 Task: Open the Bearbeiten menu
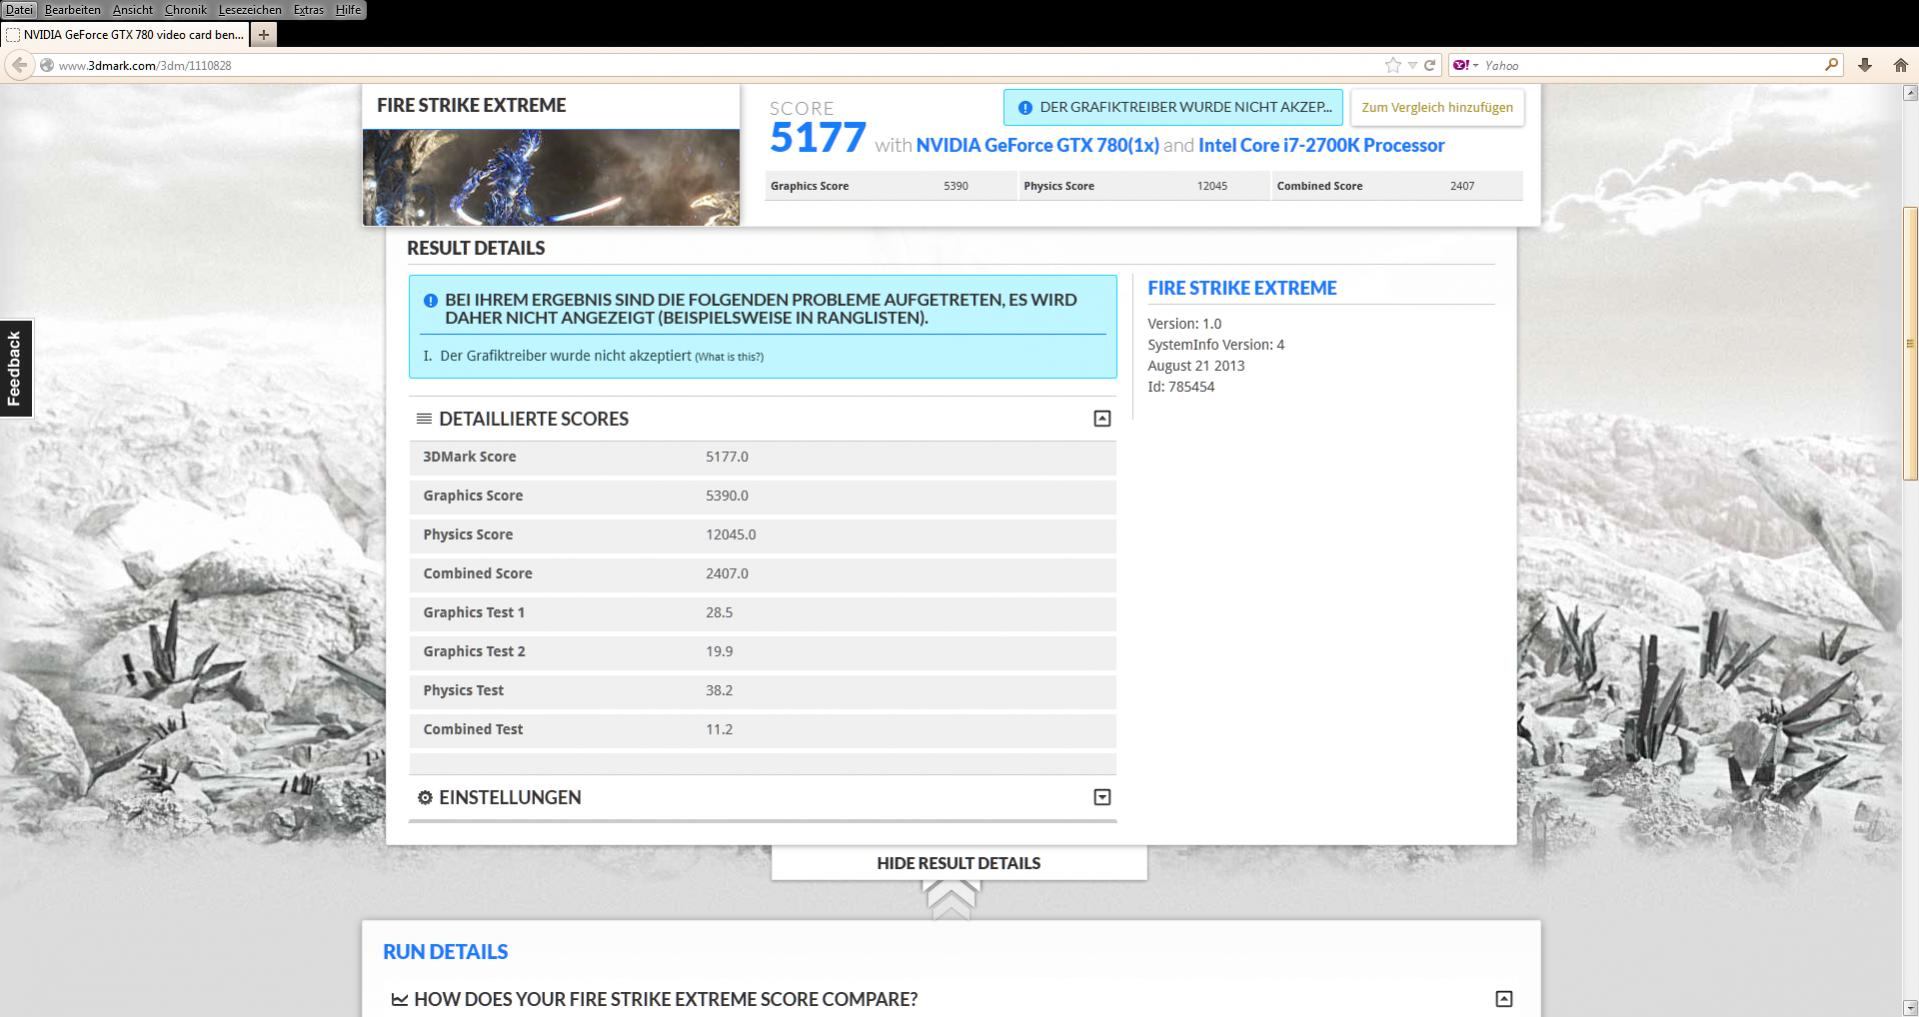tap(72, 10)
